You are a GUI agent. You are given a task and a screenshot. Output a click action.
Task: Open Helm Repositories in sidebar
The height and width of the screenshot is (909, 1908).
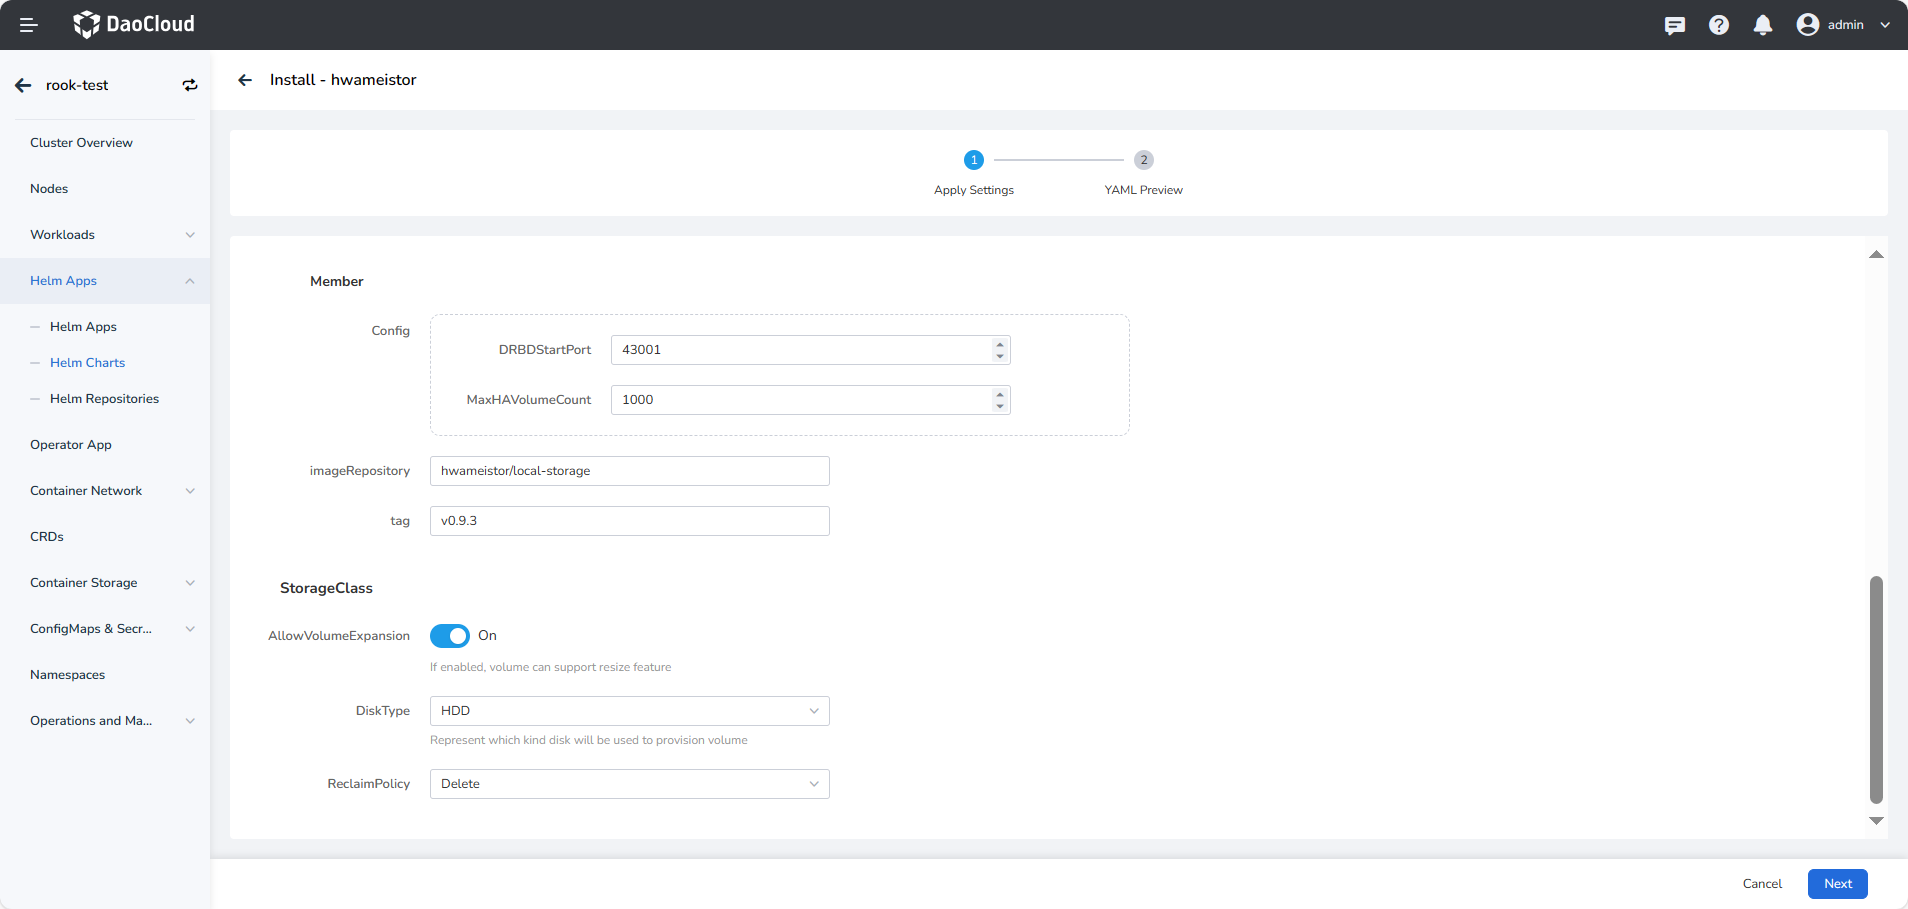pyautogui.click(x=104, y=399)
